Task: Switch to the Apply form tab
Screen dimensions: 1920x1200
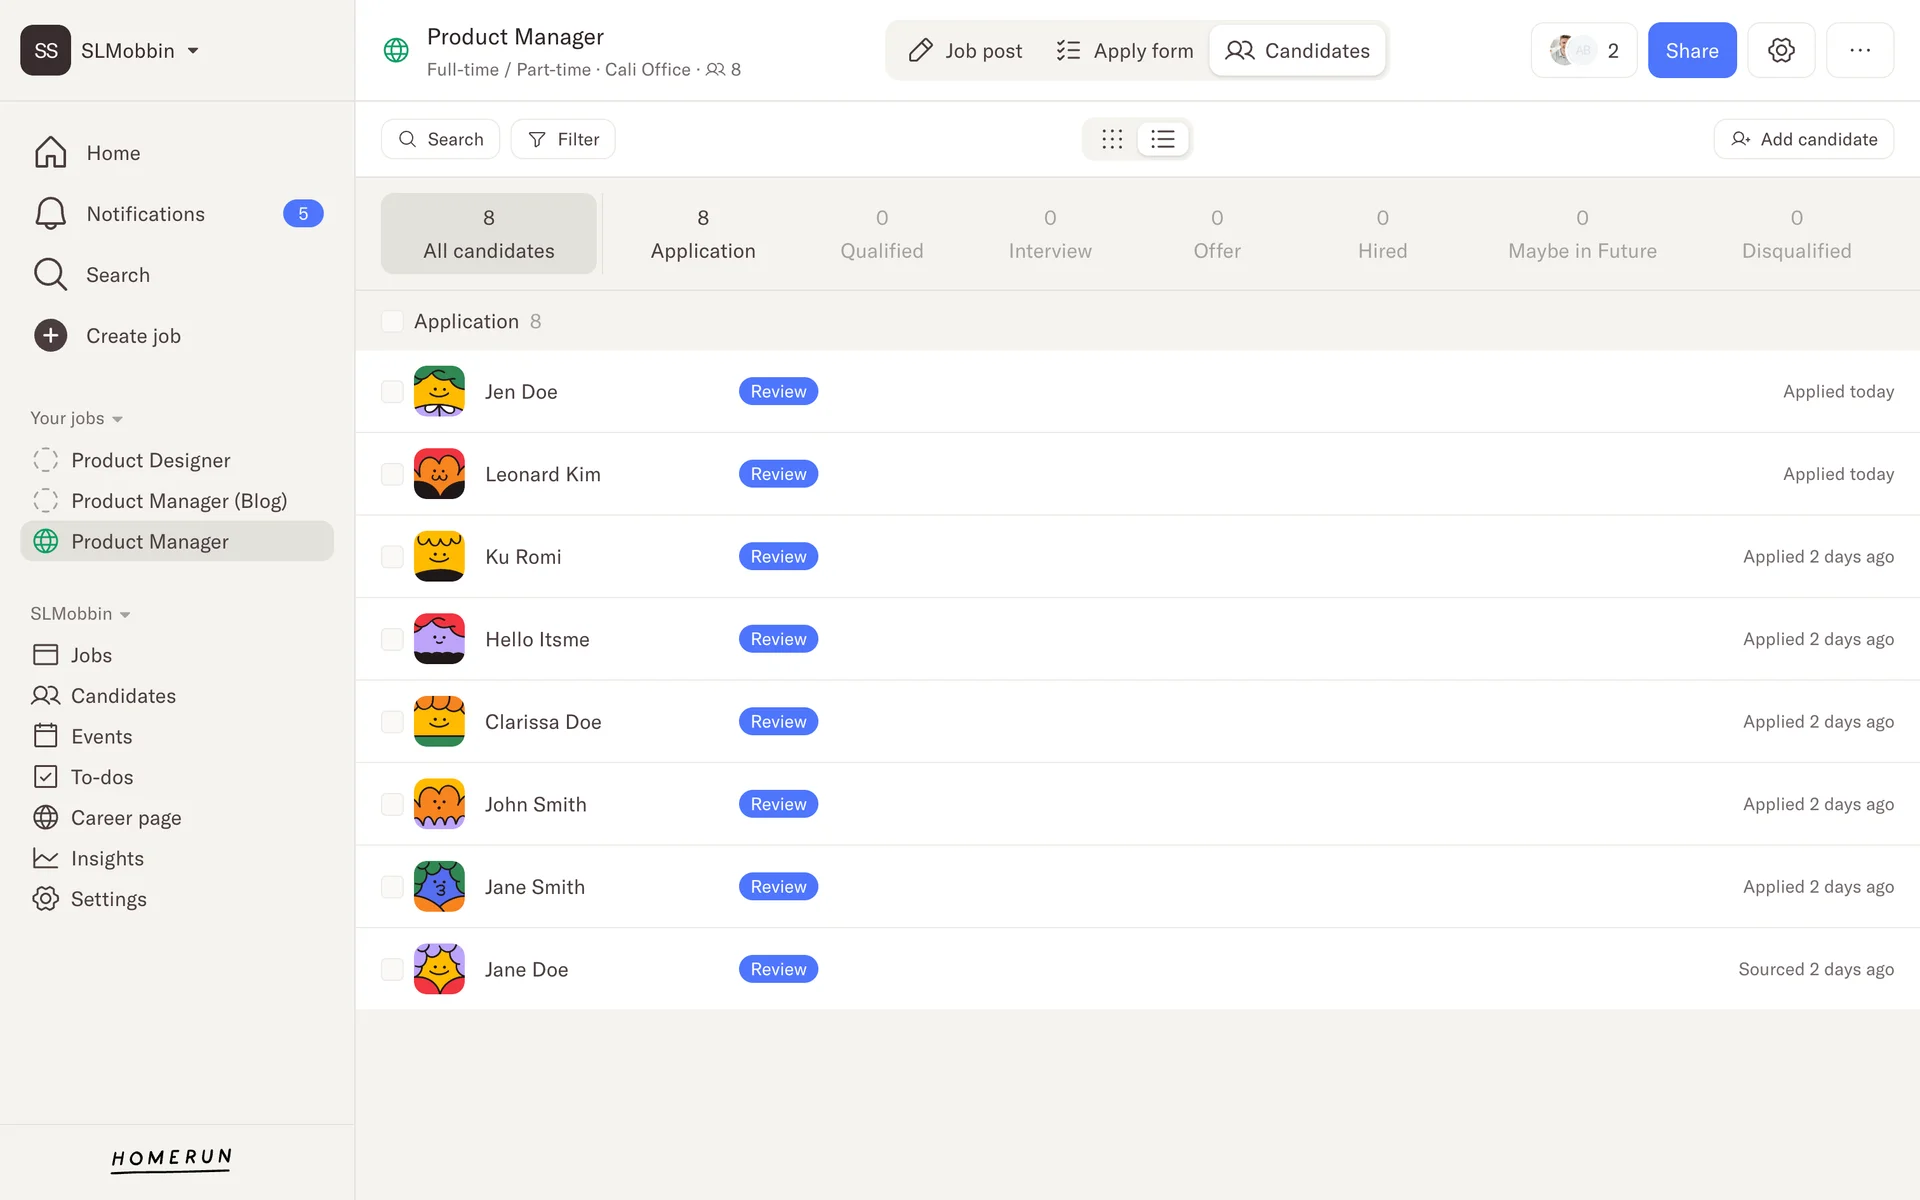Action: [1124, 50]
